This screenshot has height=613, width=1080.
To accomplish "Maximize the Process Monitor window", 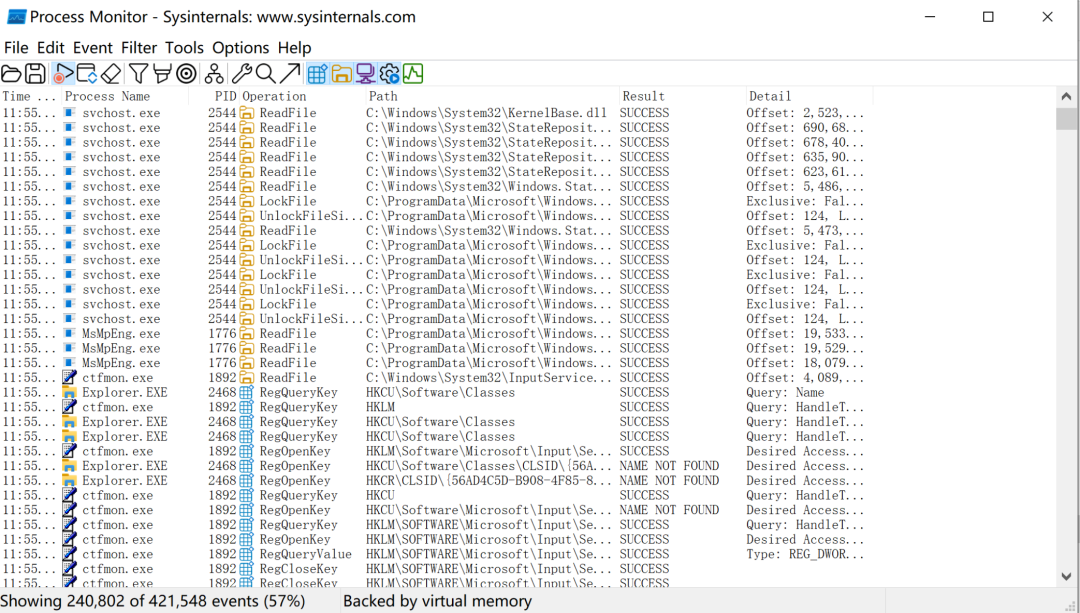I will (x=988, y=17).
